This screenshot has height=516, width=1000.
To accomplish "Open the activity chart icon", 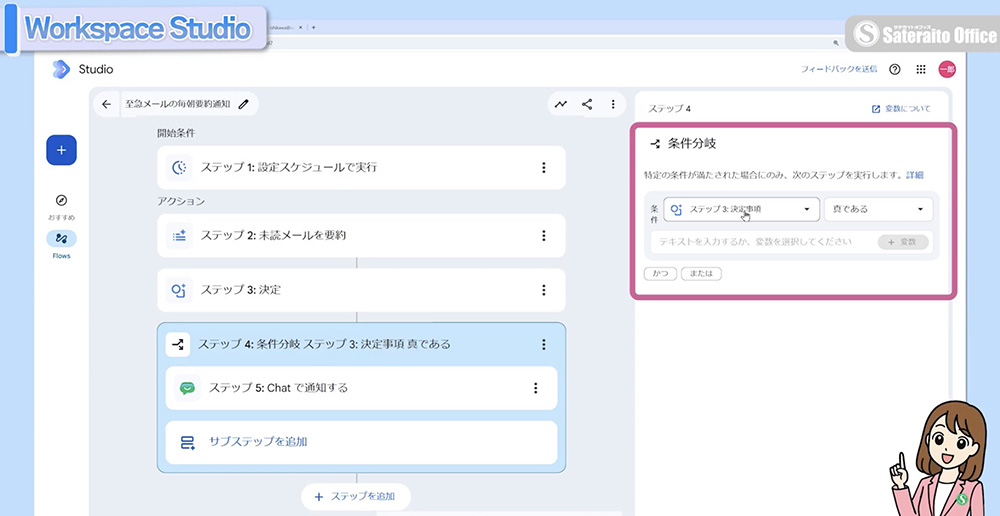I will click(561, 104).
